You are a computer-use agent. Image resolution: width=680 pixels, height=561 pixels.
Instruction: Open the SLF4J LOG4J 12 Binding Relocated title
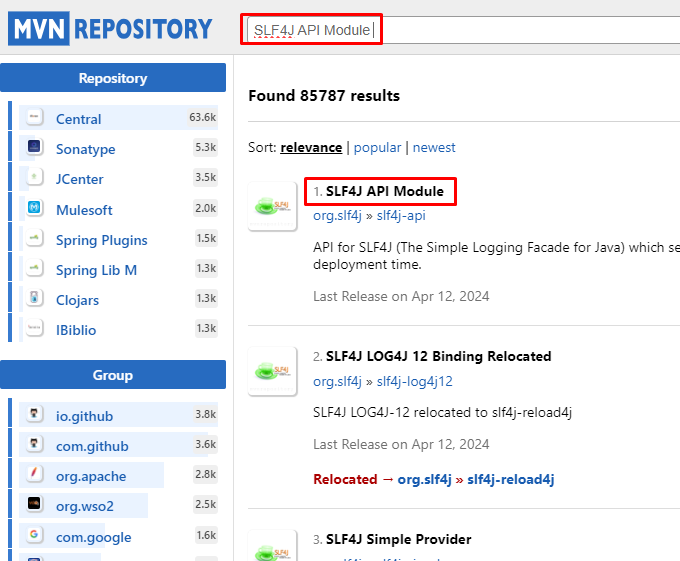point(438,356)
